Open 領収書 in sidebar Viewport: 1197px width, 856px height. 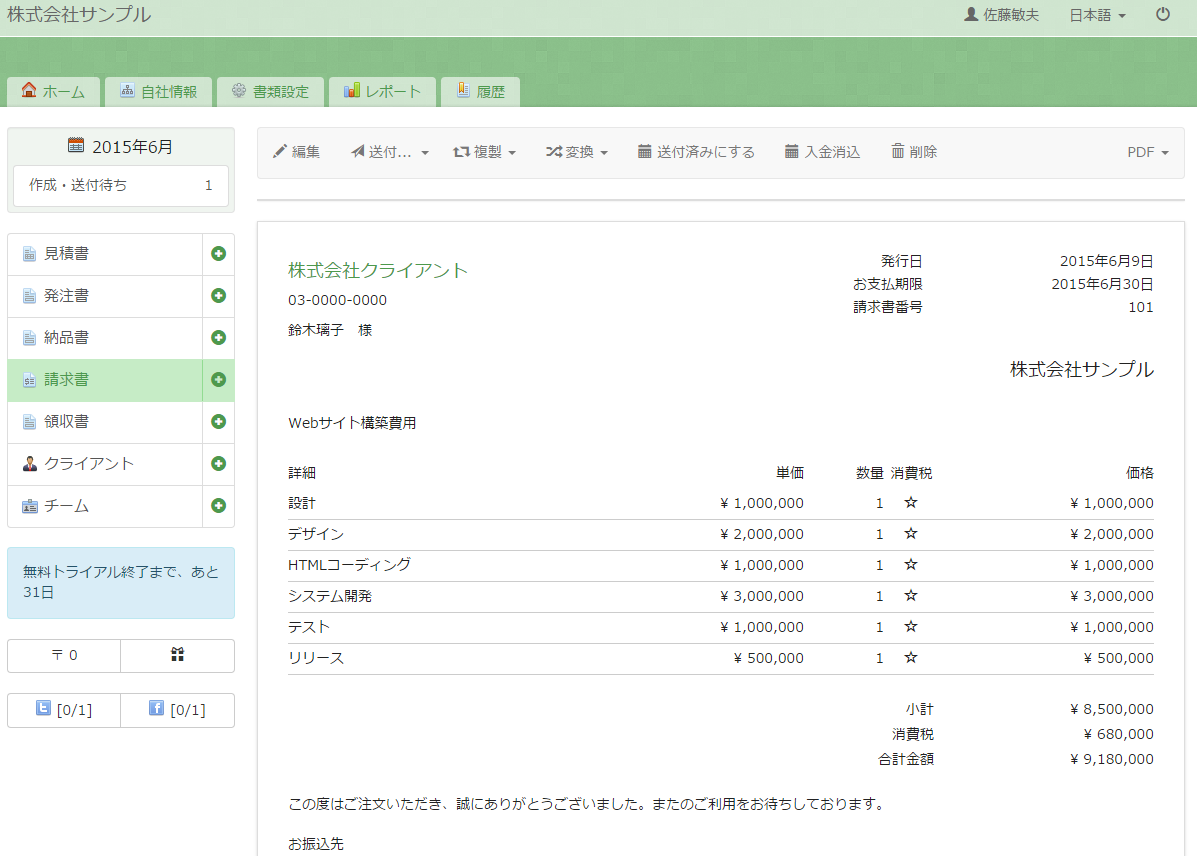coord(105,422)
